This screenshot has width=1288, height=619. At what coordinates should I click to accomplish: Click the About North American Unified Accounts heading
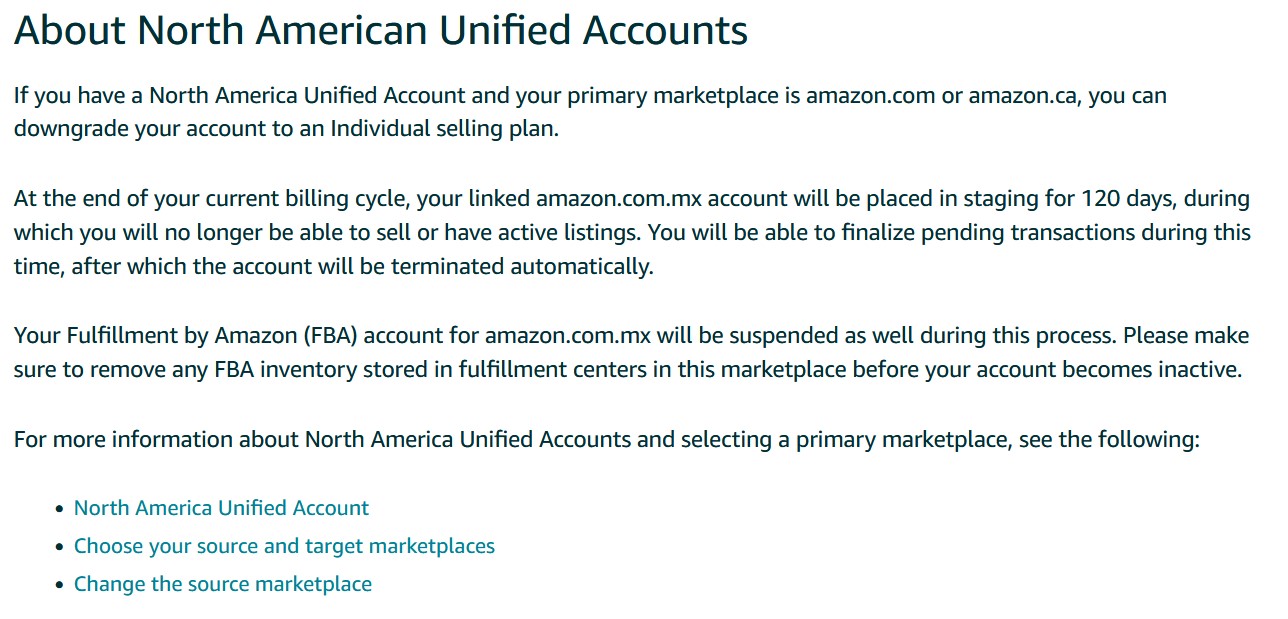click(380, 31)
